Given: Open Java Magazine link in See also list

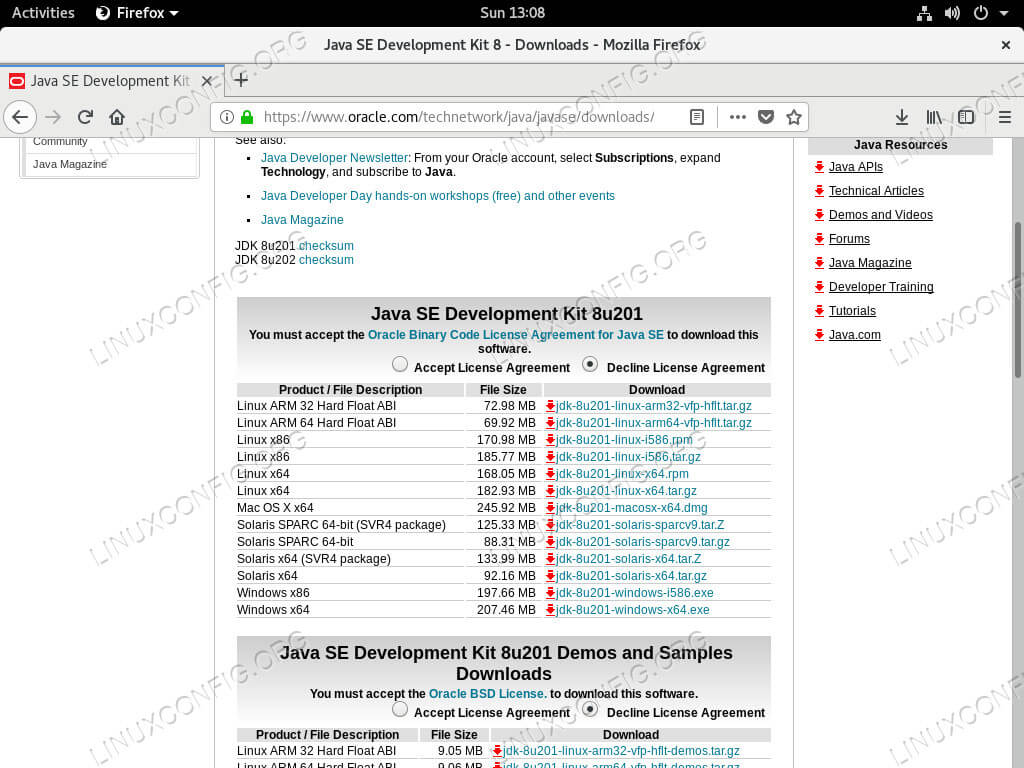Looking at the screenshot, I should coord(302,220).
